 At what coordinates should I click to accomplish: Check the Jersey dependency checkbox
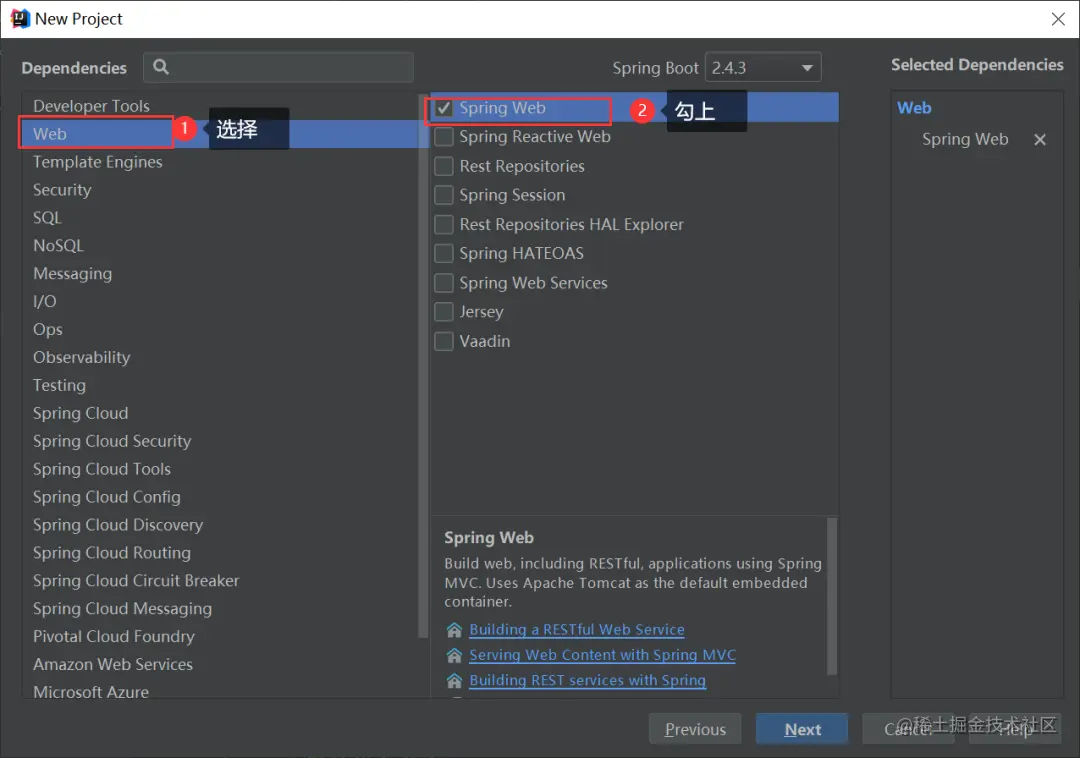point(444,312)
